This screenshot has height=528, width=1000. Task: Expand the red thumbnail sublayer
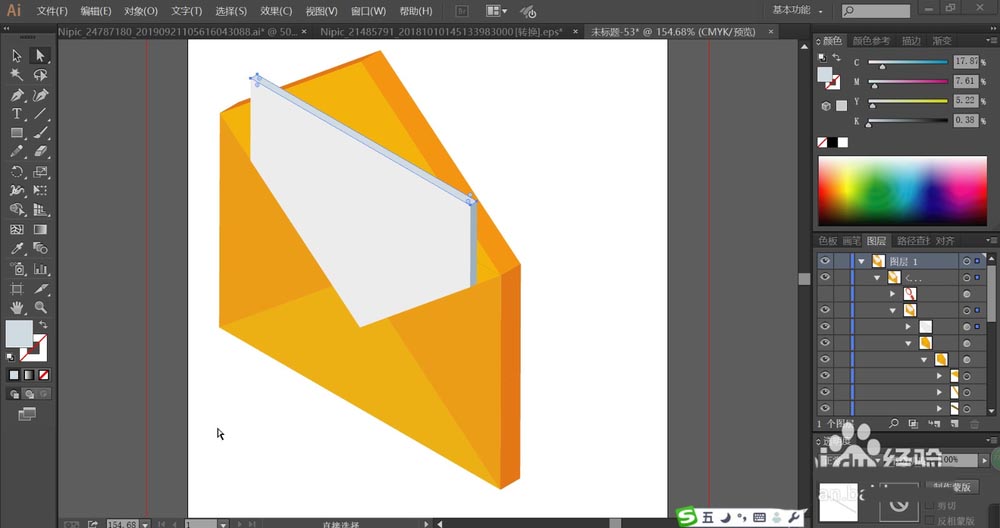pyautogui.click(x=893, y=294)
